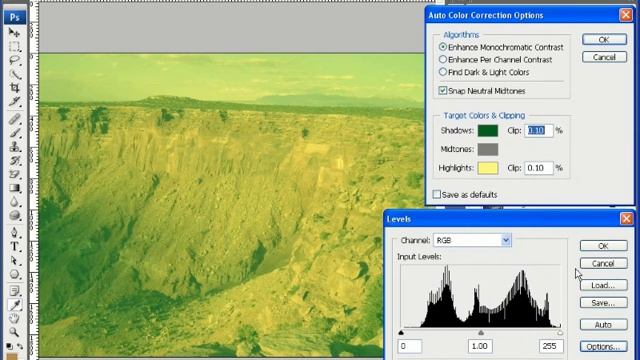Select the Crop tool

tap(14, 88)
